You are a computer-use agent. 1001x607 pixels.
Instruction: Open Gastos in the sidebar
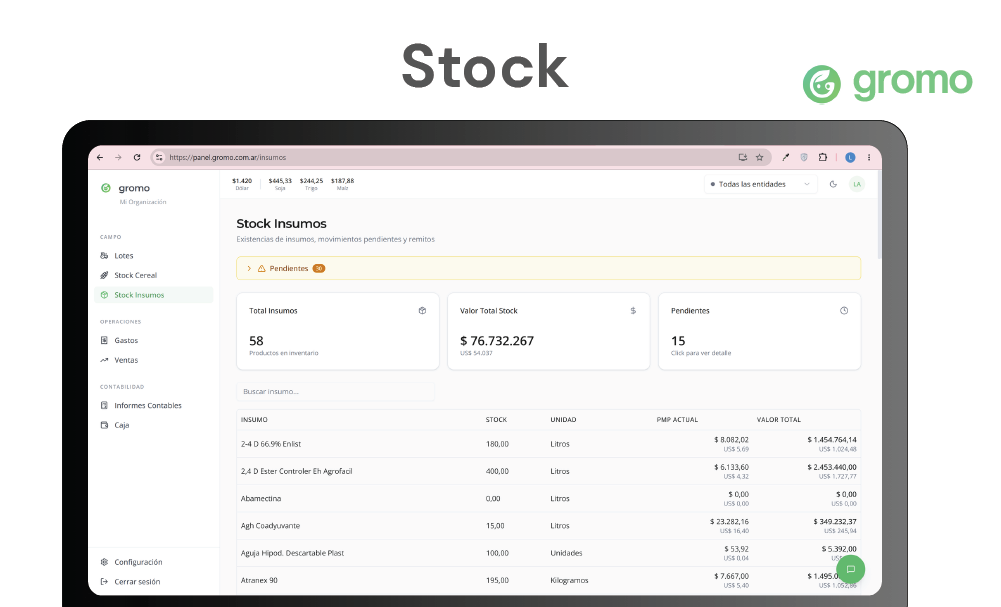(x=154, y=340)
